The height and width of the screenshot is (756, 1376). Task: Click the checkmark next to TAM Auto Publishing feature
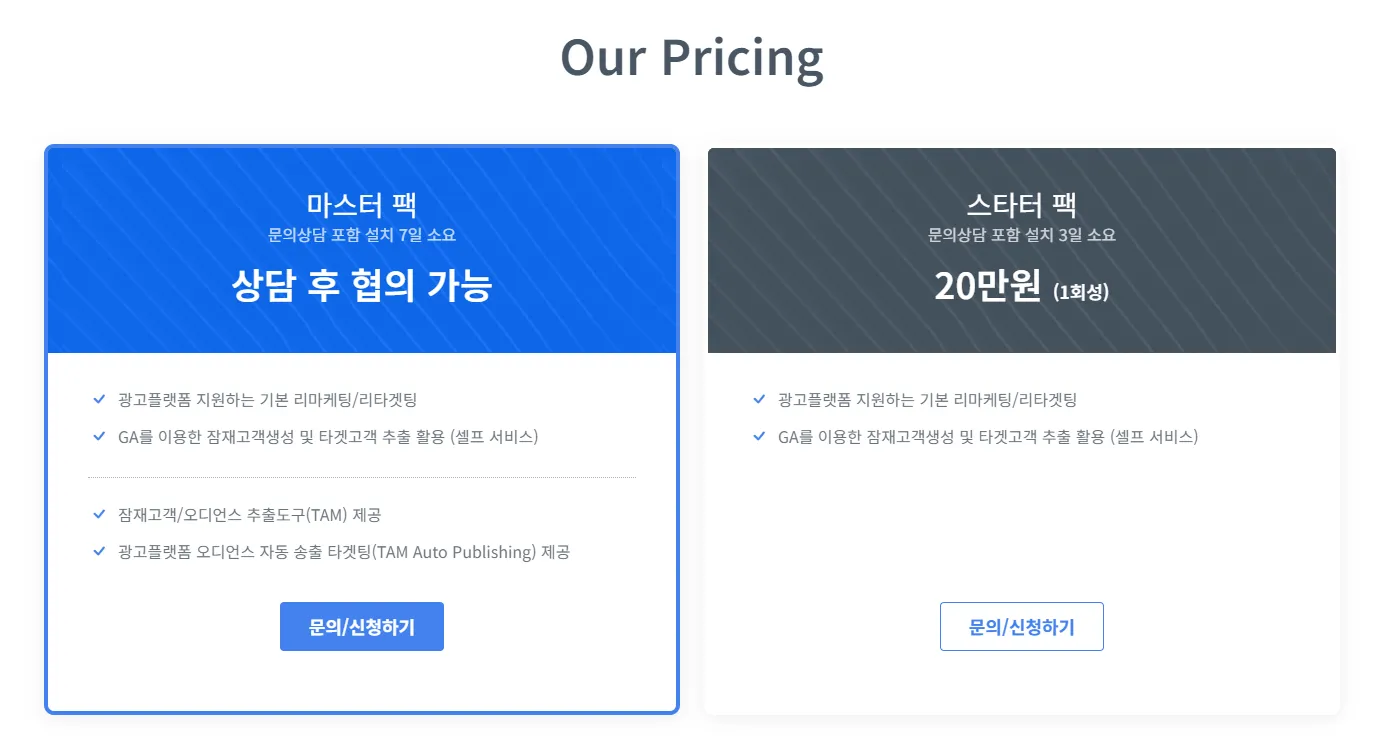pos(99,552)
